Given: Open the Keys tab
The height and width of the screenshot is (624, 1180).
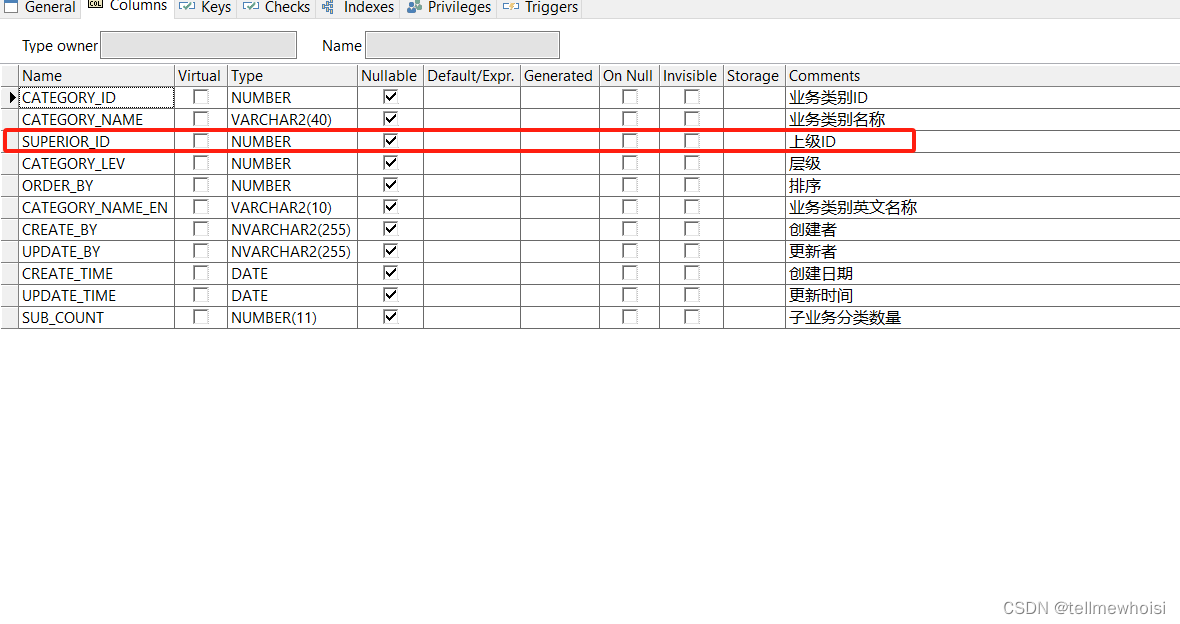Looking at the screenshot, I should click(x=205, y=8).
